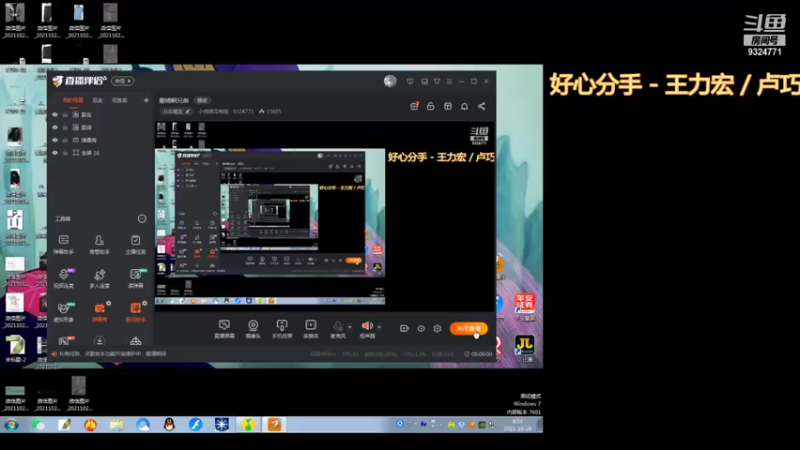Open settings gear on 弹幕秀 tool
This screenshot has height=450, width=800.
[x=108, y=304]
